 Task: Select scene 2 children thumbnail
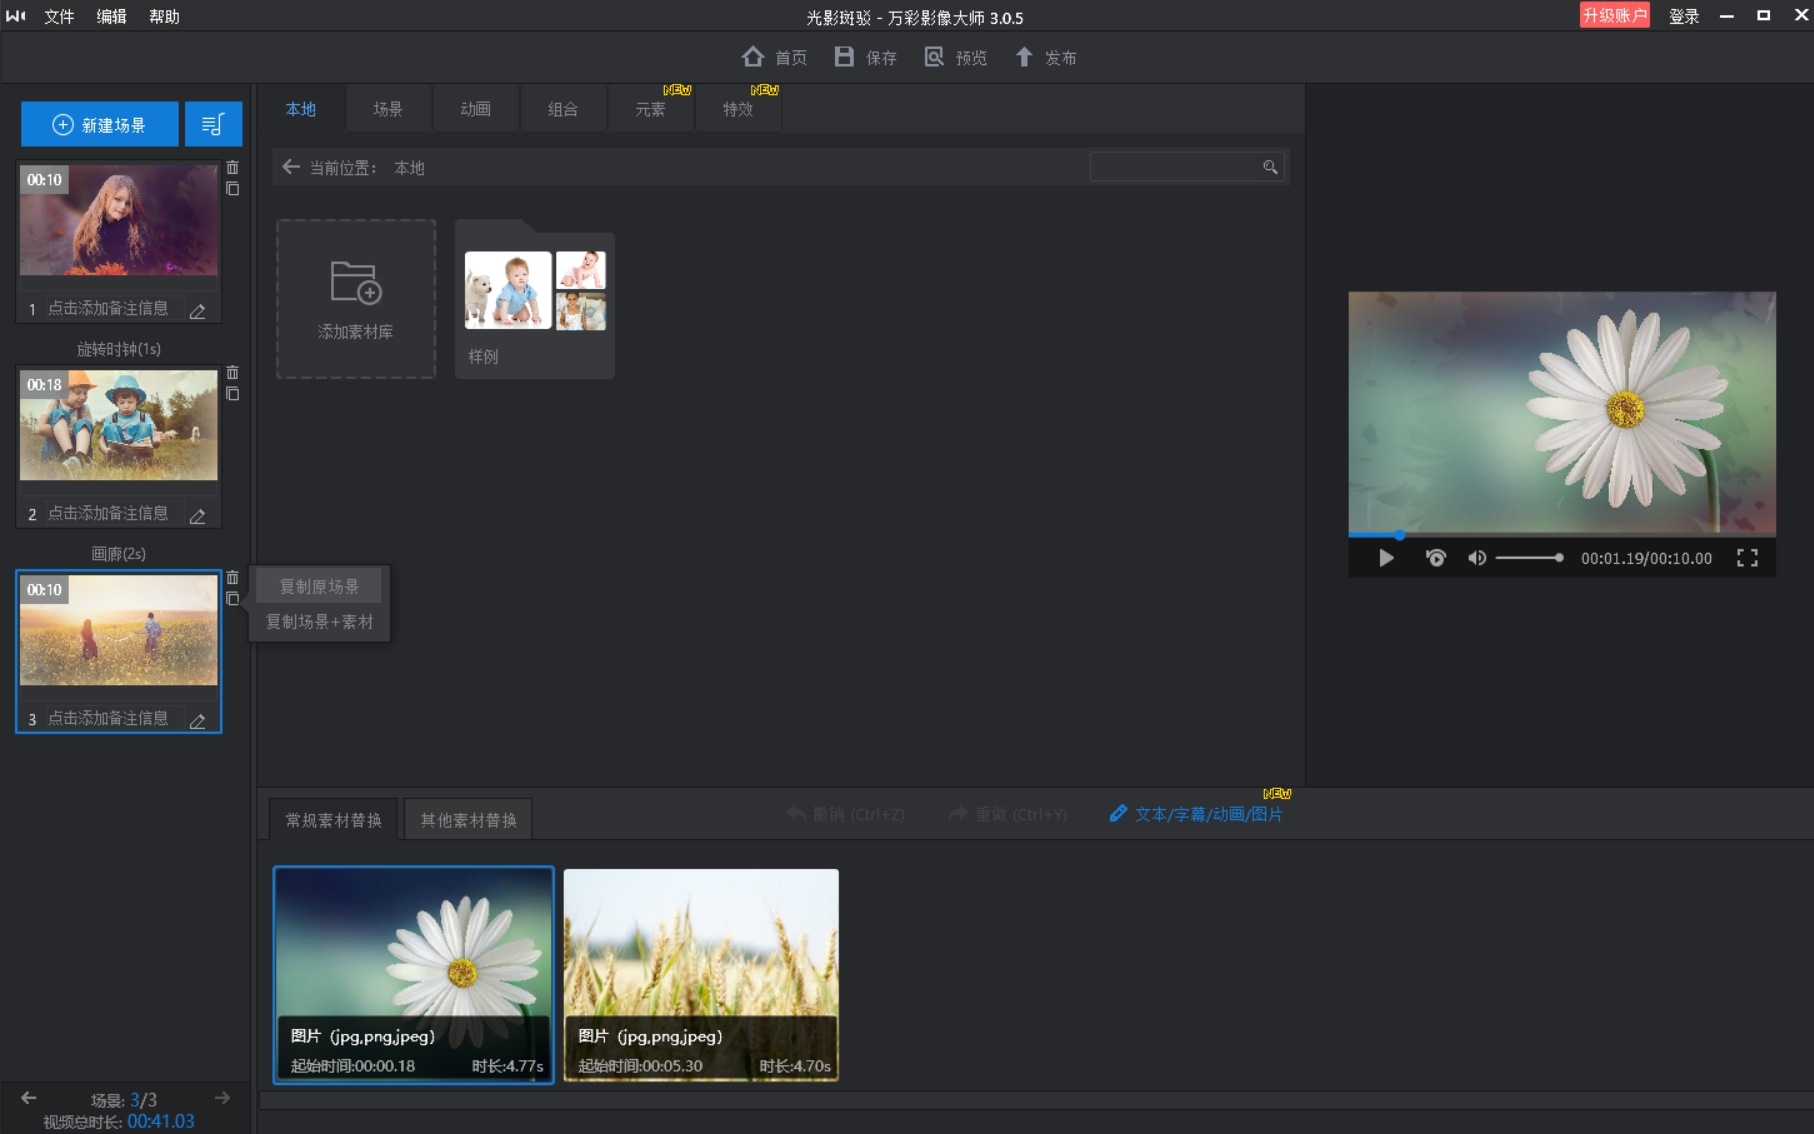coord(119,425)
